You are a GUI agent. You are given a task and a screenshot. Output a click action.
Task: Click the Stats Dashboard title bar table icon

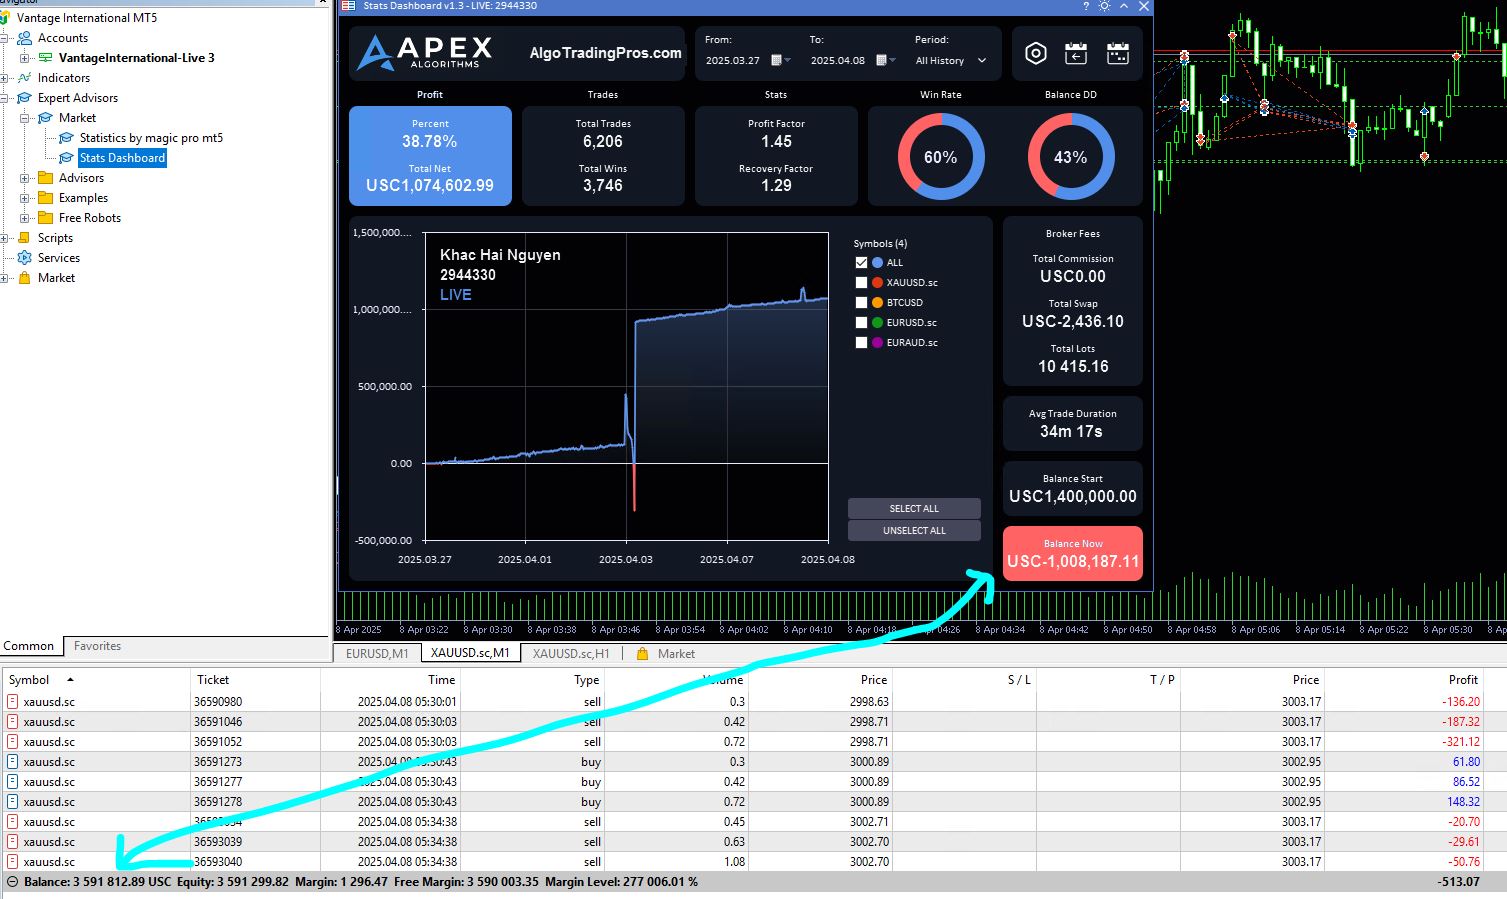348,6
